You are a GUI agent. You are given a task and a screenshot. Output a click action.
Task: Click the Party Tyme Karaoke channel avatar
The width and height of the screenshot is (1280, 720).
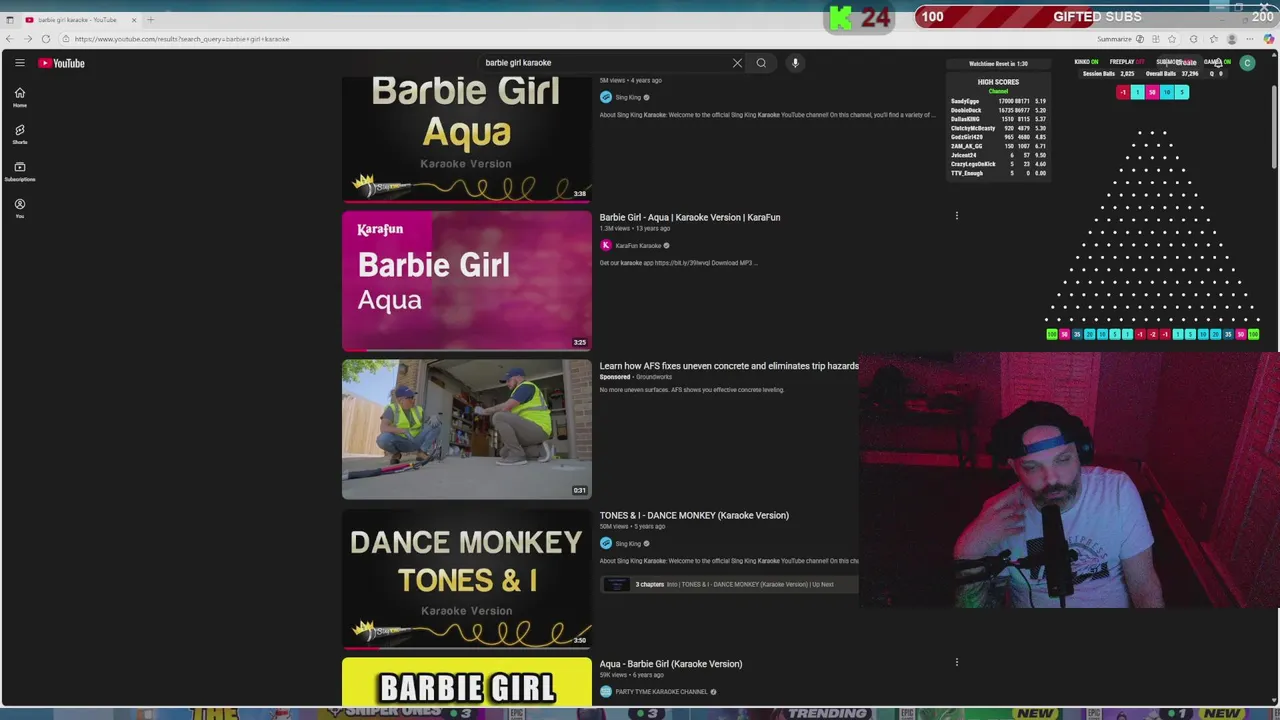tap(605, 691)
